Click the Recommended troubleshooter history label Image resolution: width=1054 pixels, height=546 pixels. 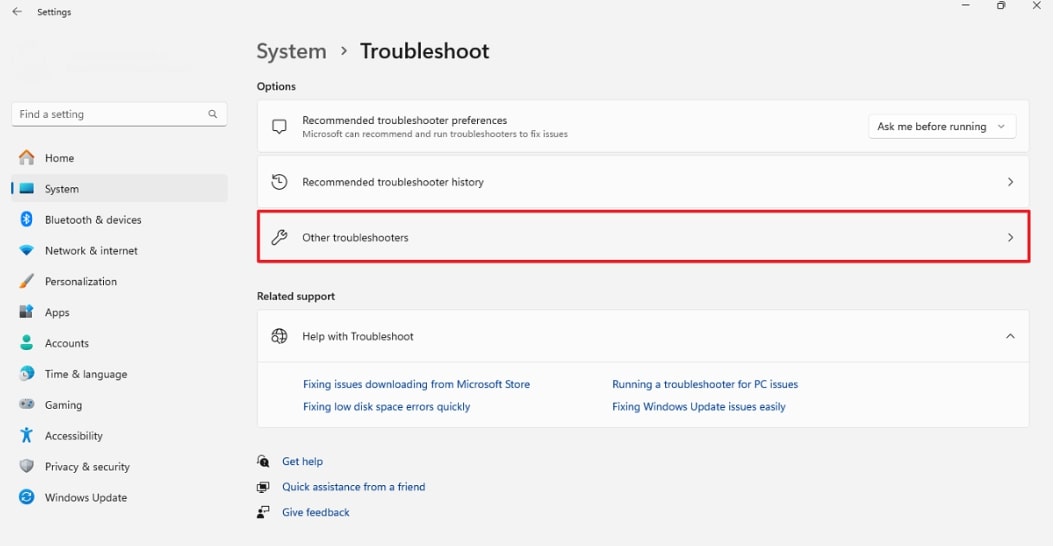(x=393, y=182)
